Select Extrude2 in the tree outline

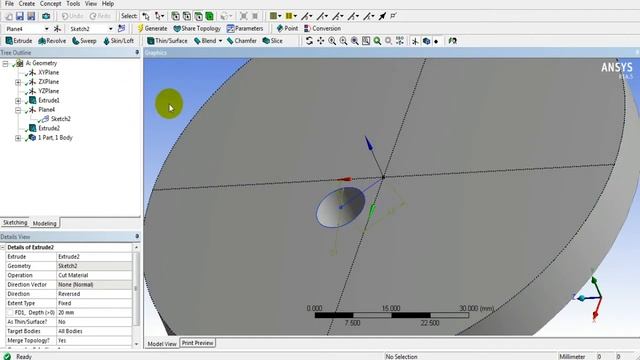tap(49, 128)
